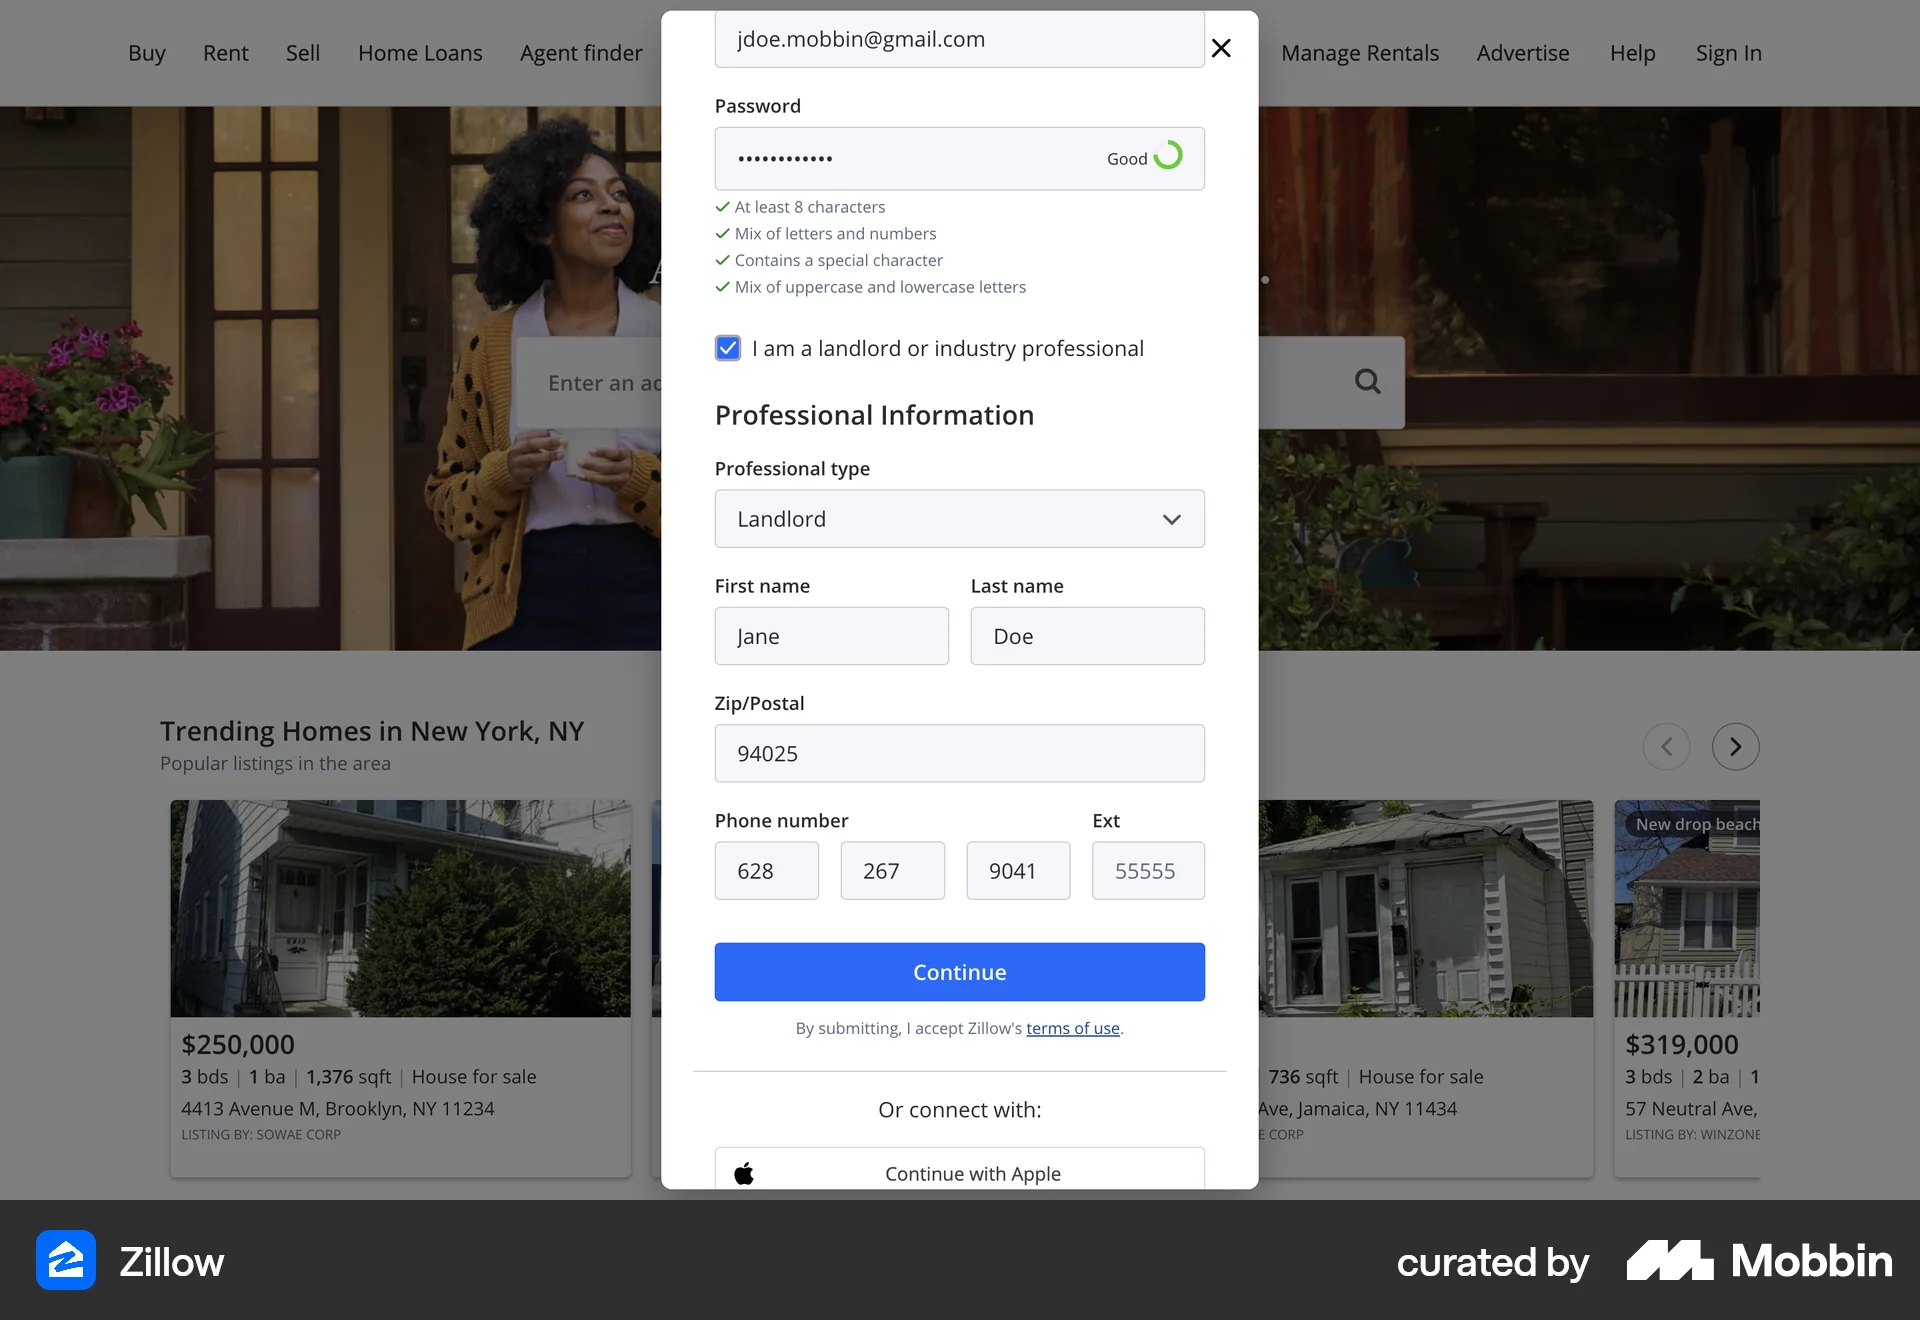The width and height of the screenshot is (1920, 1320).
Task: Search using the magnifying glass icon
Action: tap(1367, 382)
